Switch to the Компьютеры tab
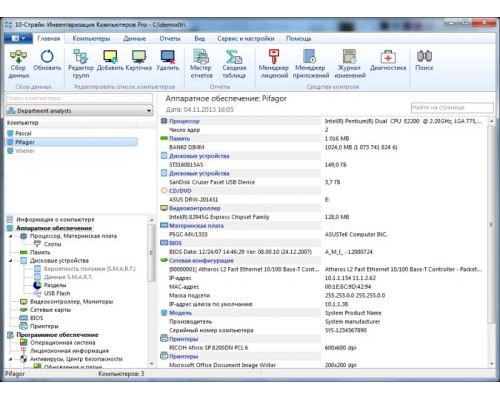Viewport: 500px width, 400px height. (x=91, y=39)
